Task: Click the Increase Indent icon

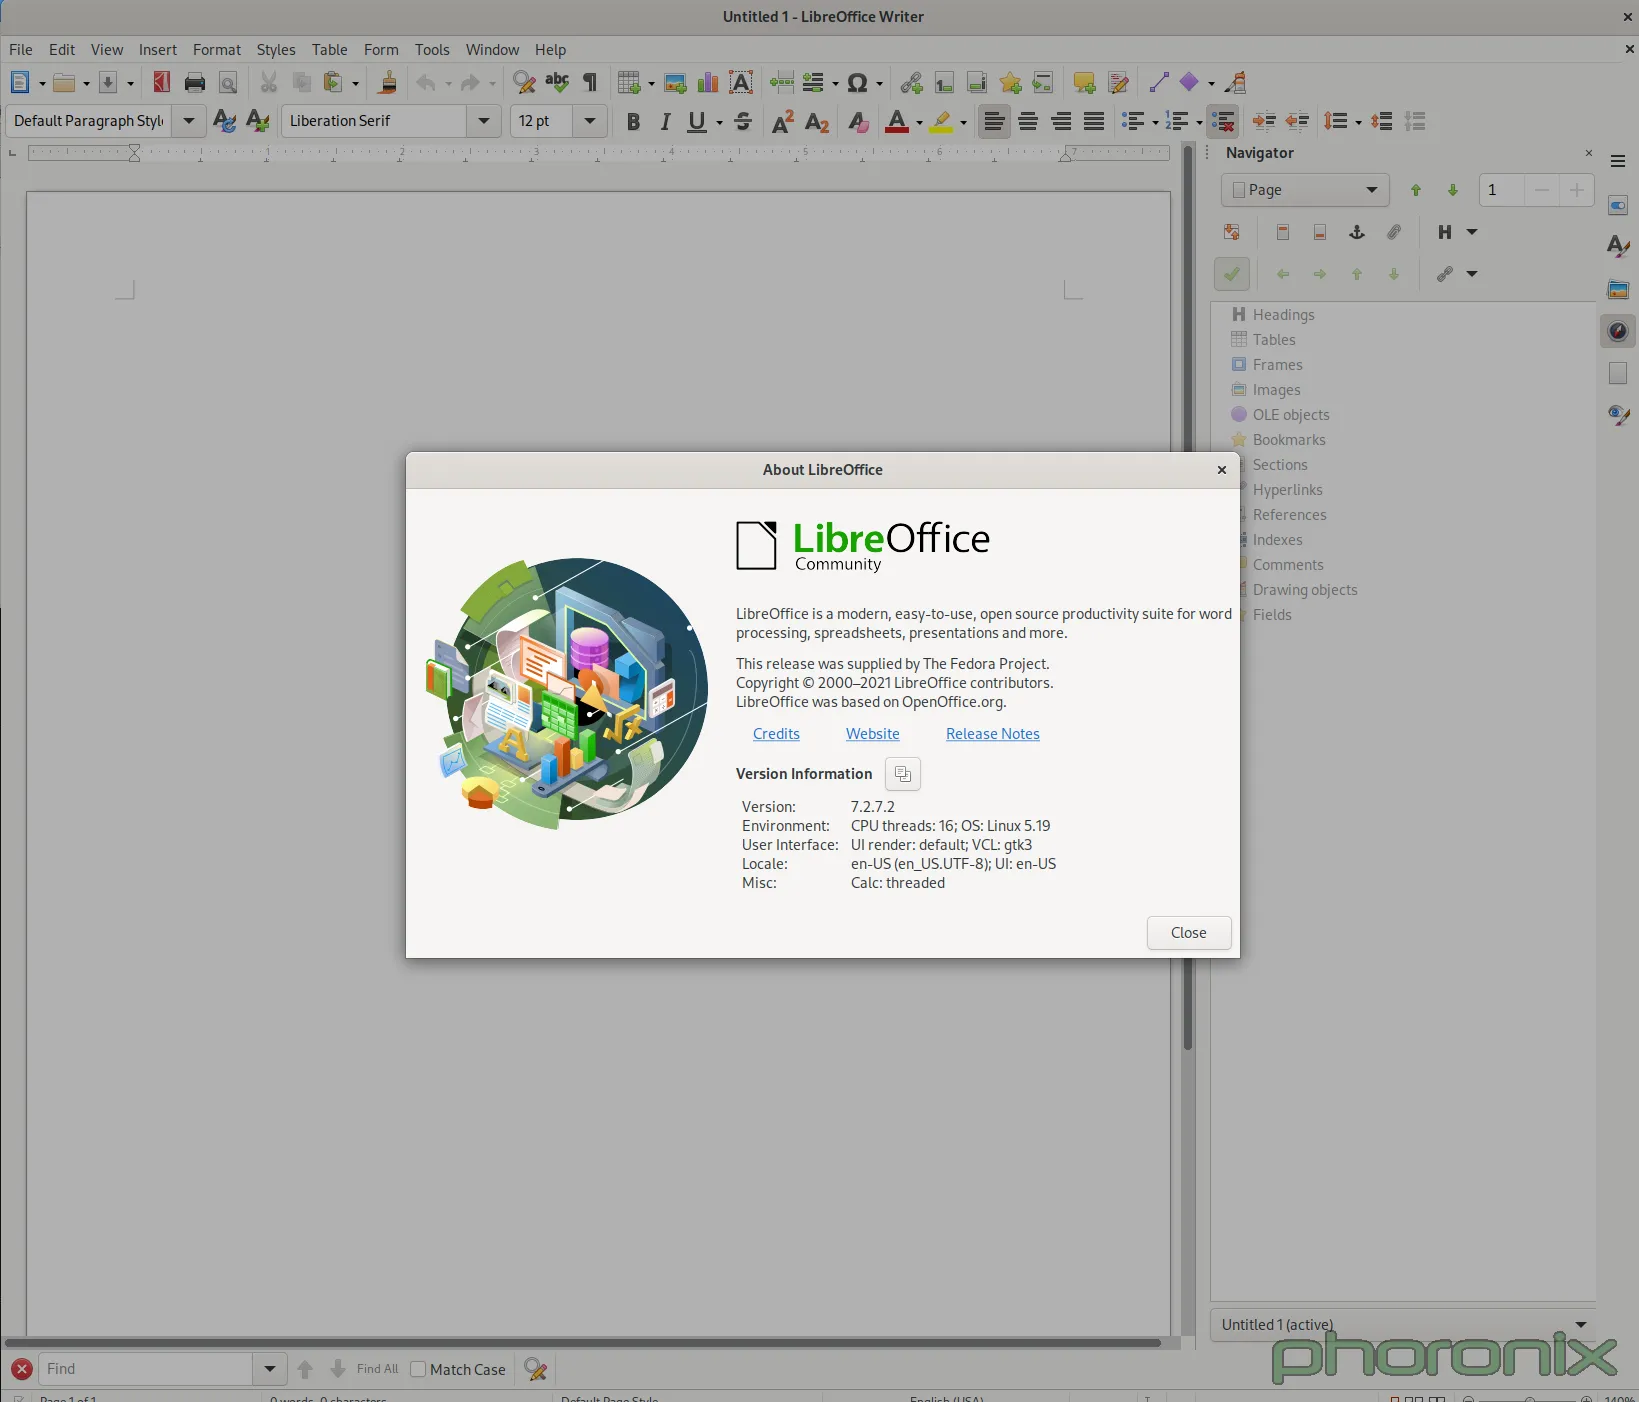Action: (1264, 122)
